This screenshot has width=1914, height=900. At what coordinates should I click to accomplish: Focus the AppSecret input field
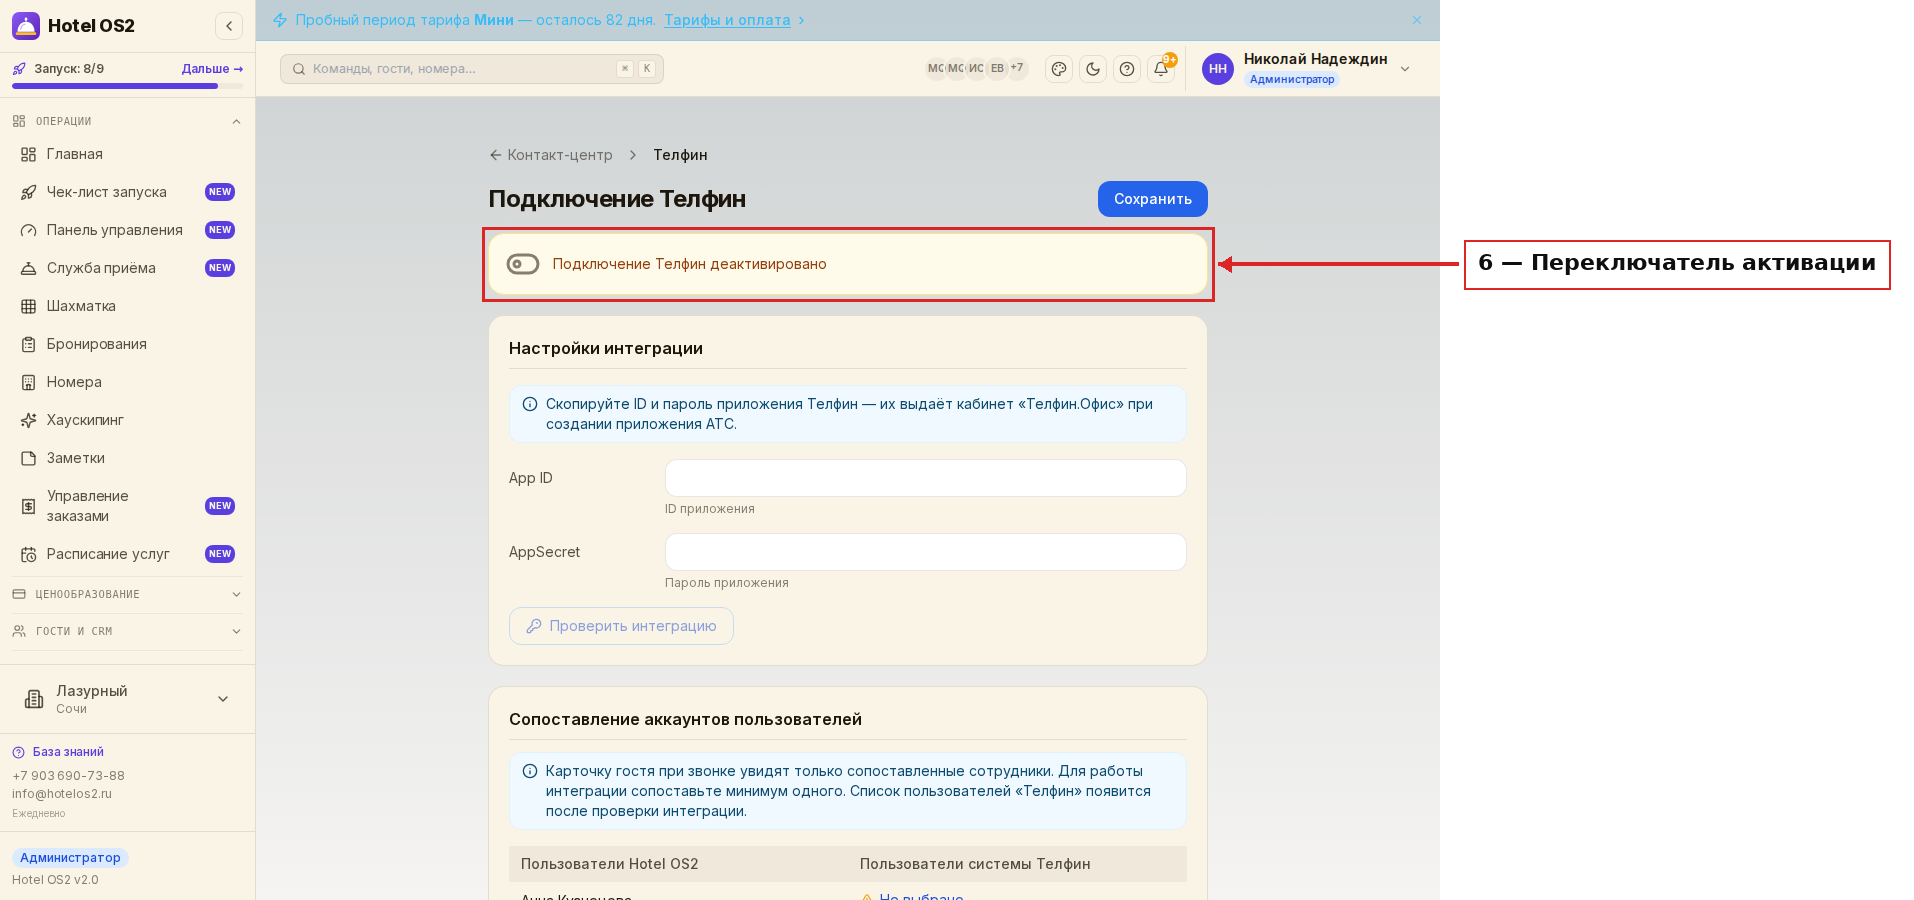click(x=925, y=552)
